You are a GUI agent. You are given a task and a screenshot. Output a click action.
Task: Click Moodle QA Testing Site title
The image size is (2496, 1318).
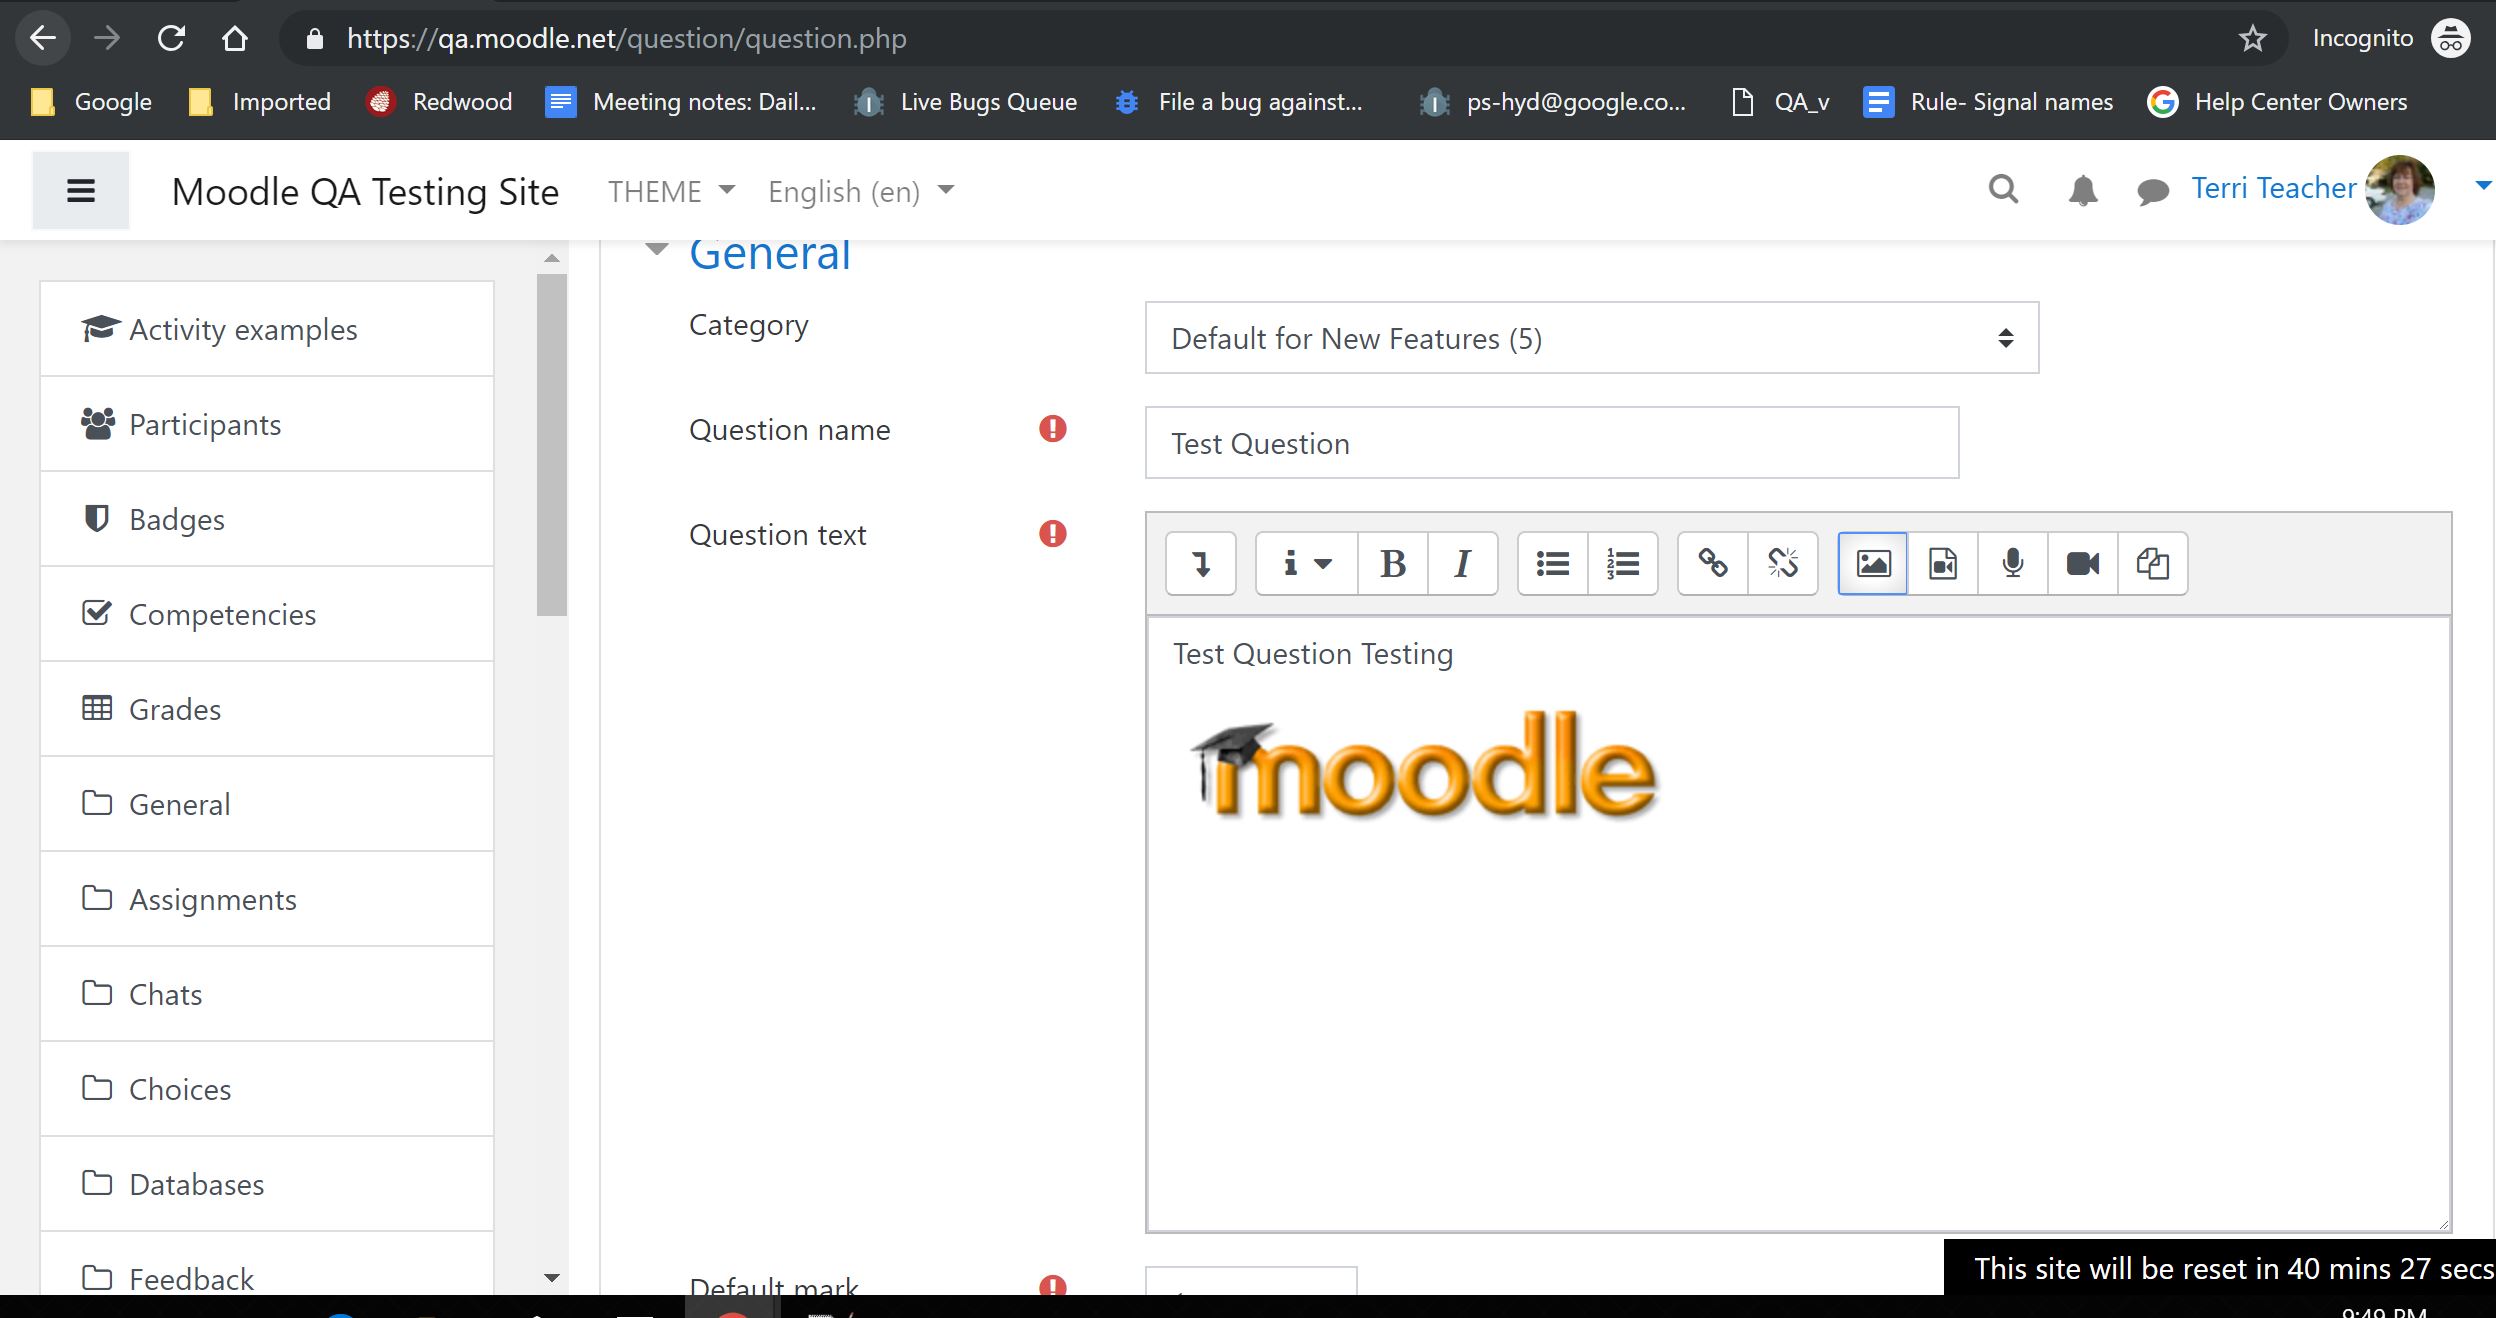365,191
